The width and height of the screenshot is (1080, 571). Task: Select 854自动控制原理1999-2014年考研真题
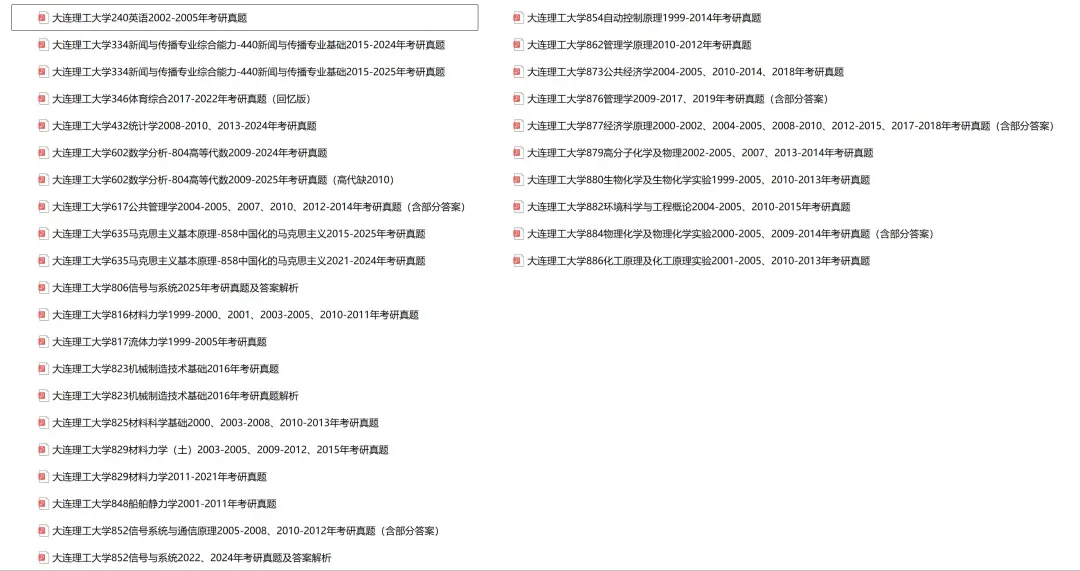(644, 18)
